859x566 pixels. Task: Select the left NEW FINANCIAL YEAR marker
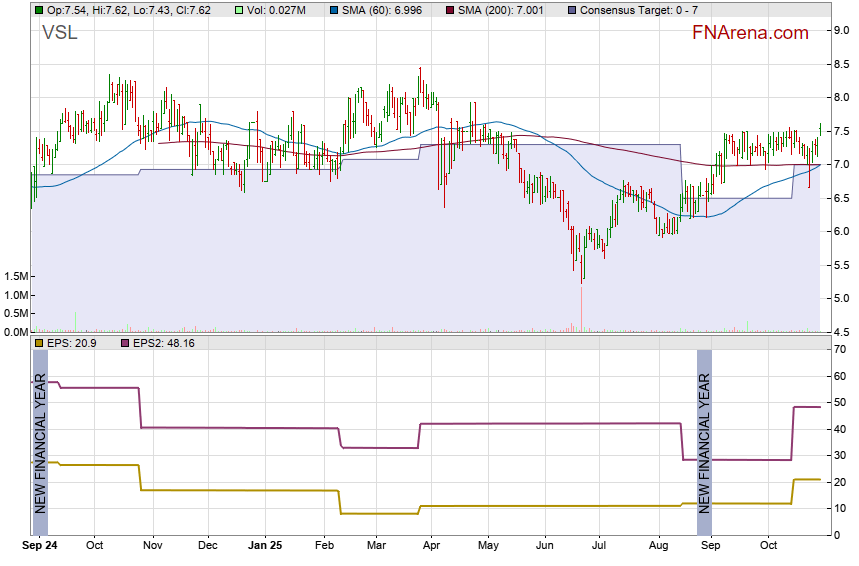pos(40,442)
